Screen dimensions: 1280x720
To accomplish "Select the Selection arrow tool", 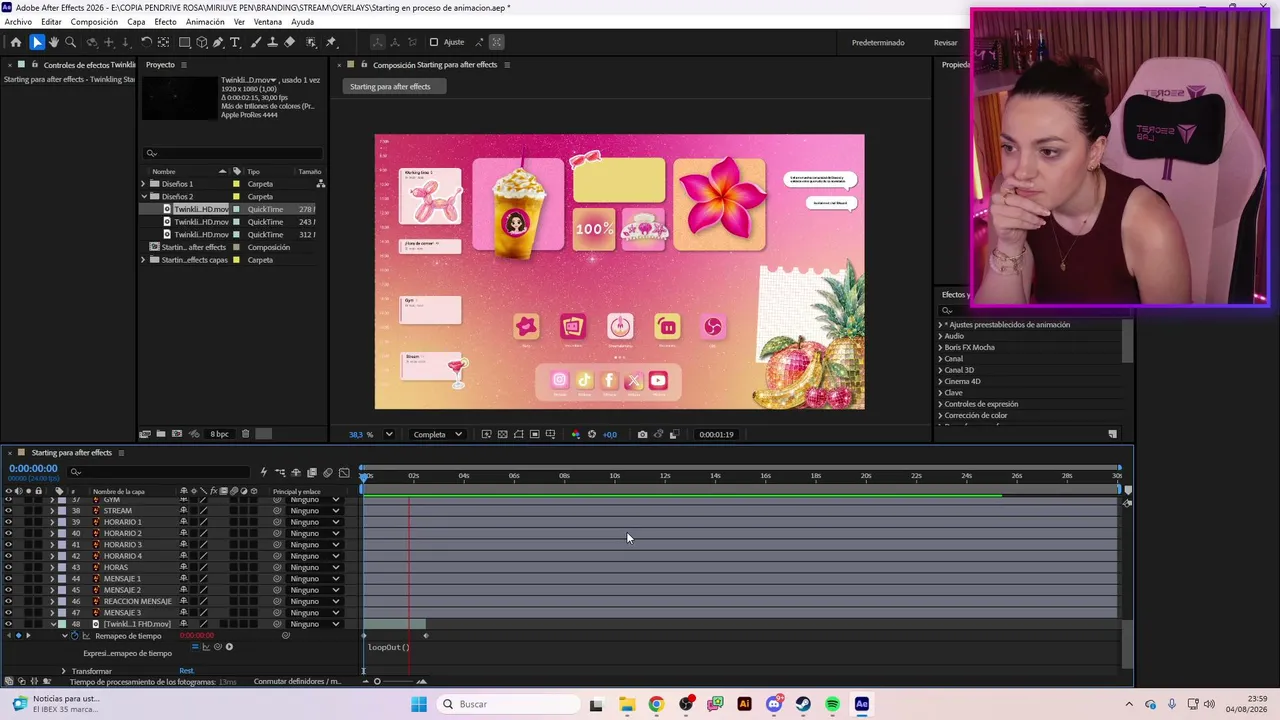I will 37,42.
